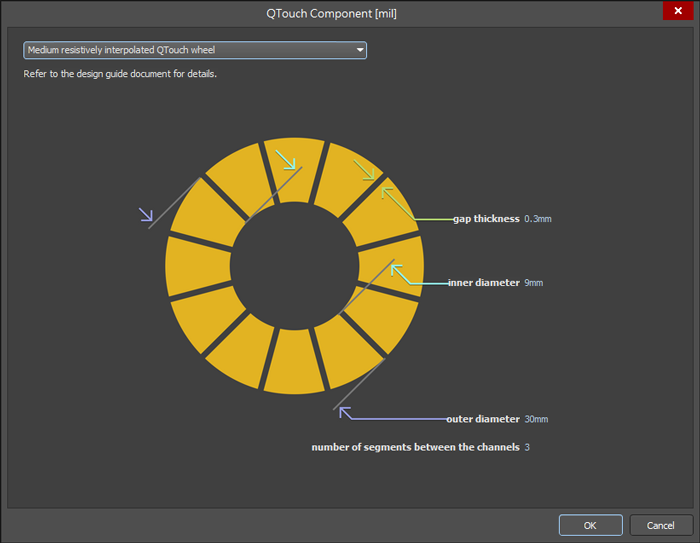The height and width of the screenshot is (543, 700).
Task: Confirm the dialog with OK
Action: coord(590,525)
